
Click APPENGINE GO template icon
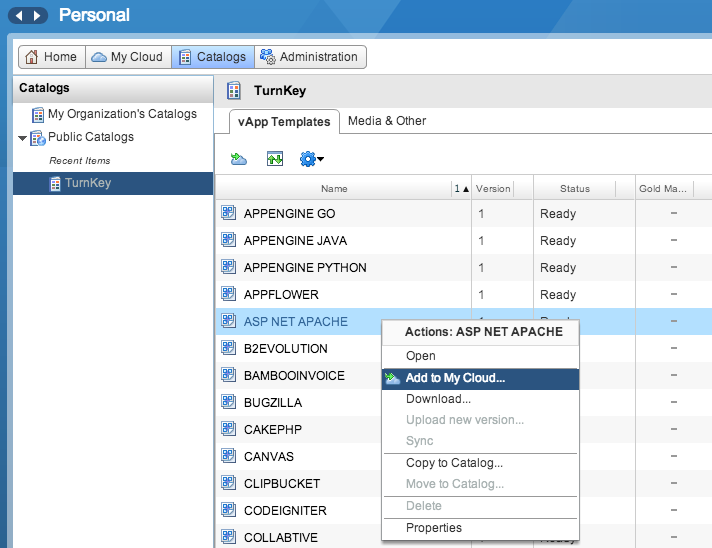click(228, 212)
